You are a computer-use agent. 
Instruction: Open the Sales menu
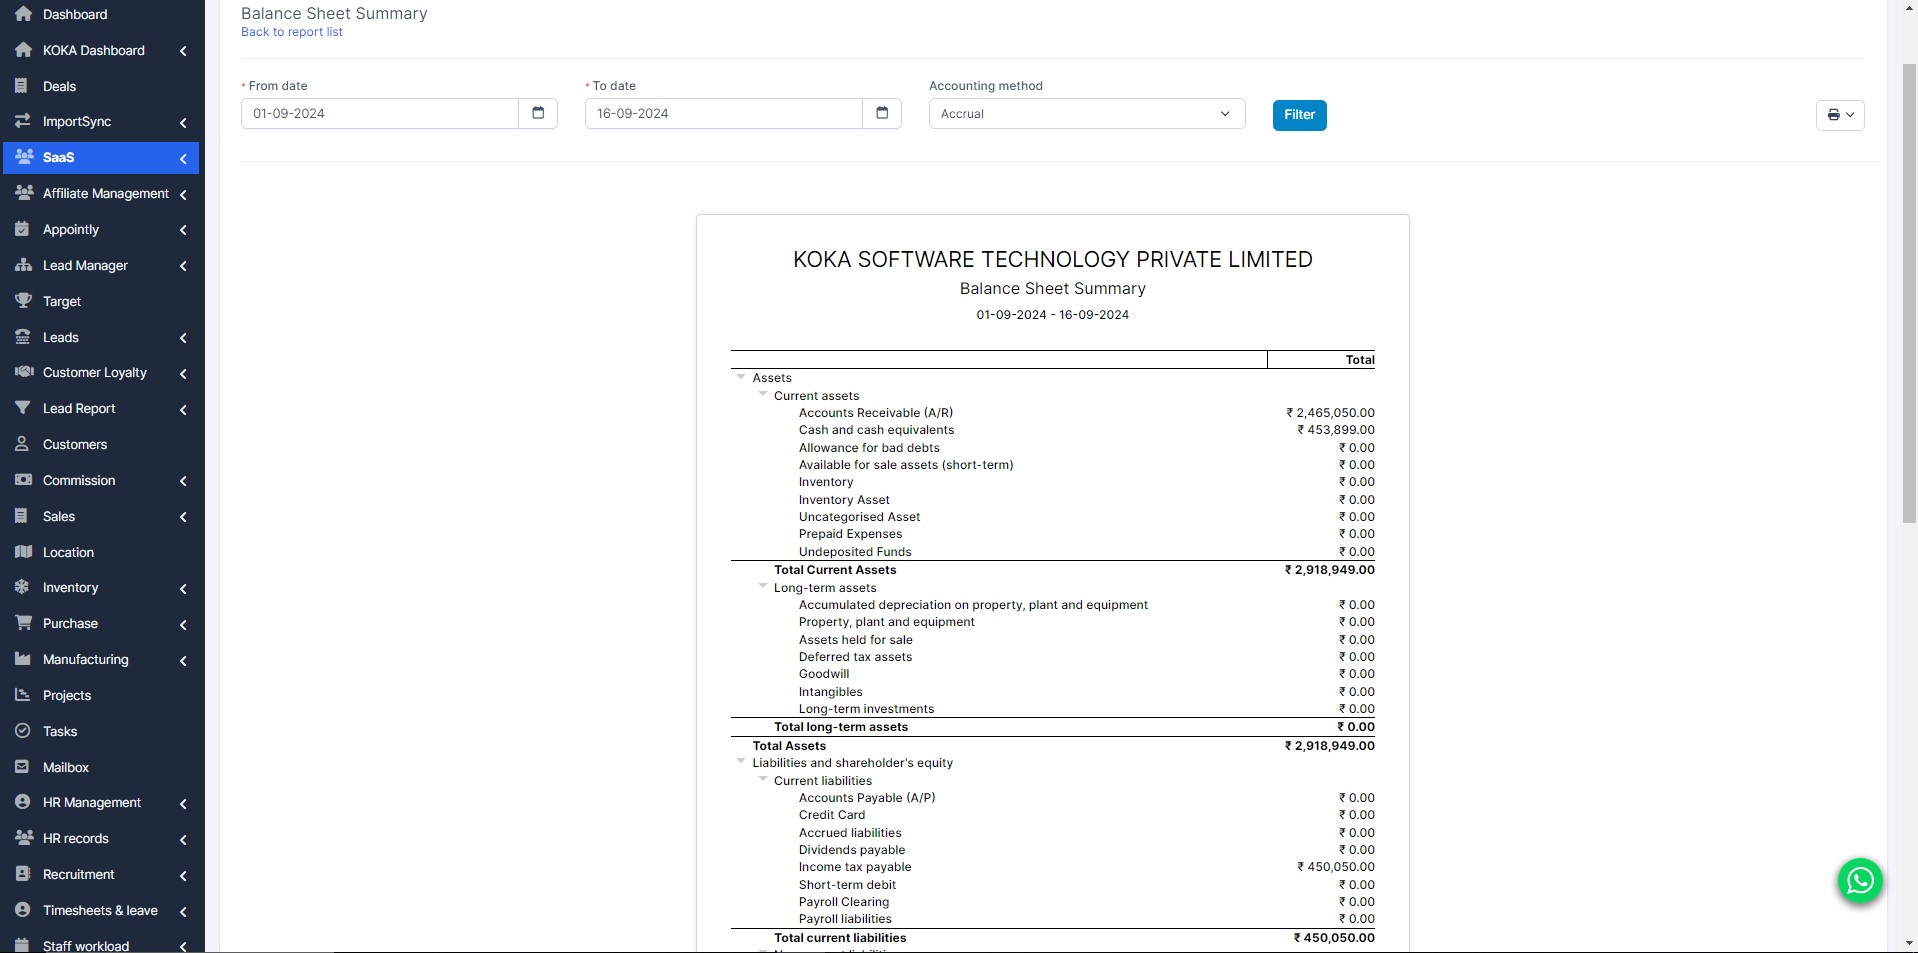tap(101, 516)
